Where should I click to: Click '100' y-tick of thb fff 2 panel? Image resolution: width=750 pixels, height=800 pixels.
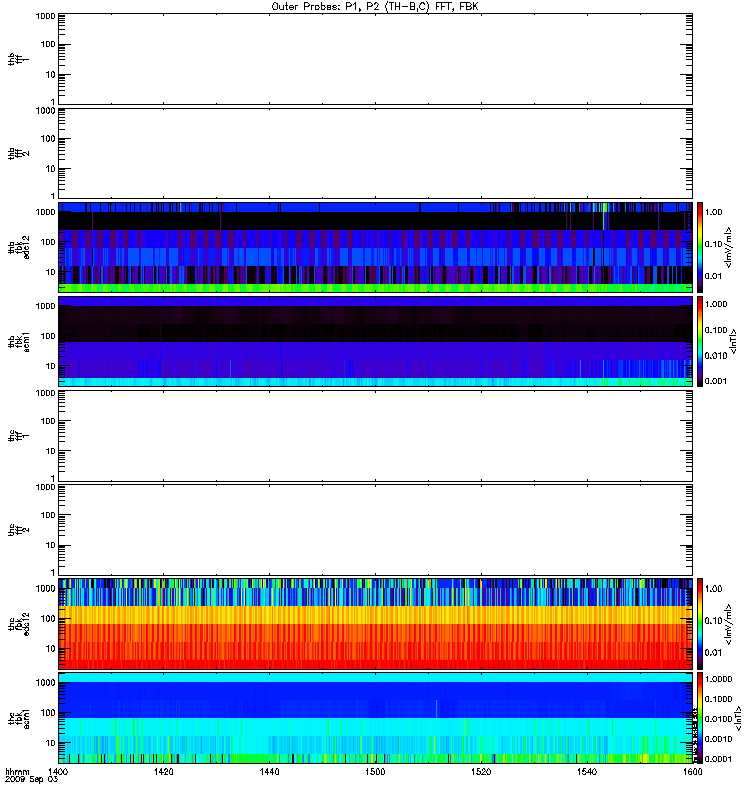coord(48,139)
